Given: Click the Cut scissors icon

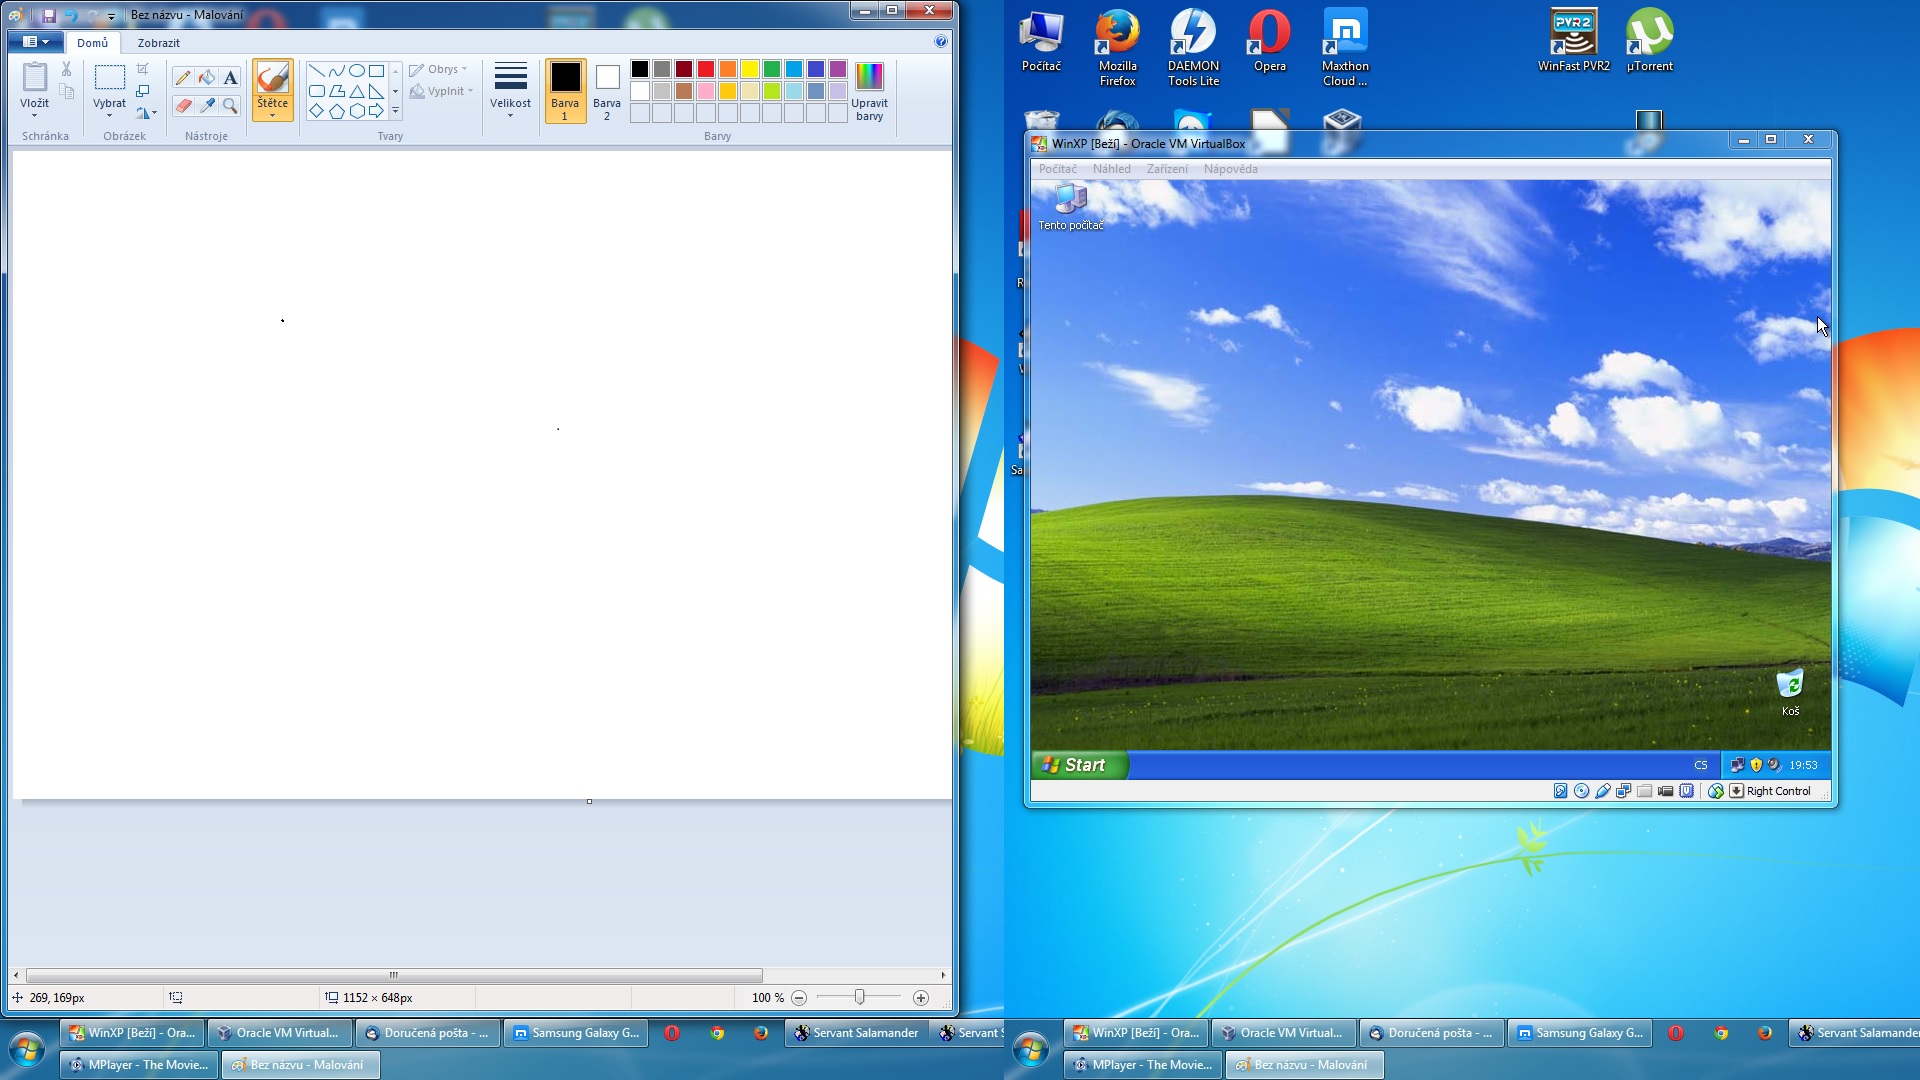Looking at the screenshot, I should 67,69.
